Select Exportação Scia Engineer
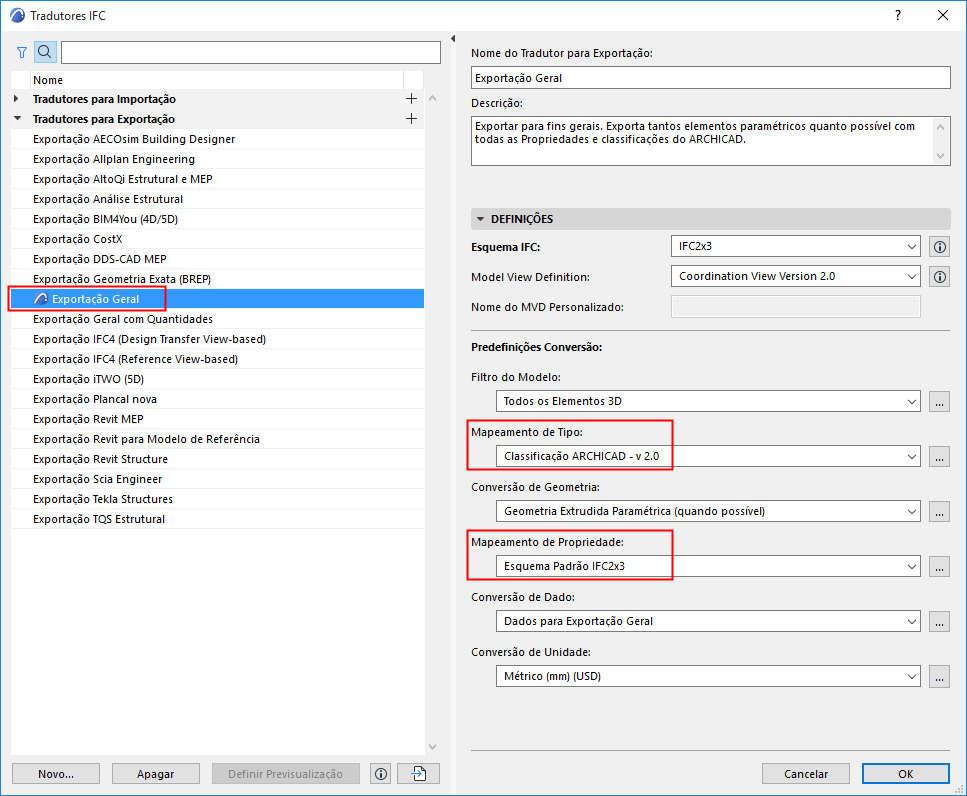The width and height of the screenshot is (967, 796). click(x=217, y=479)
